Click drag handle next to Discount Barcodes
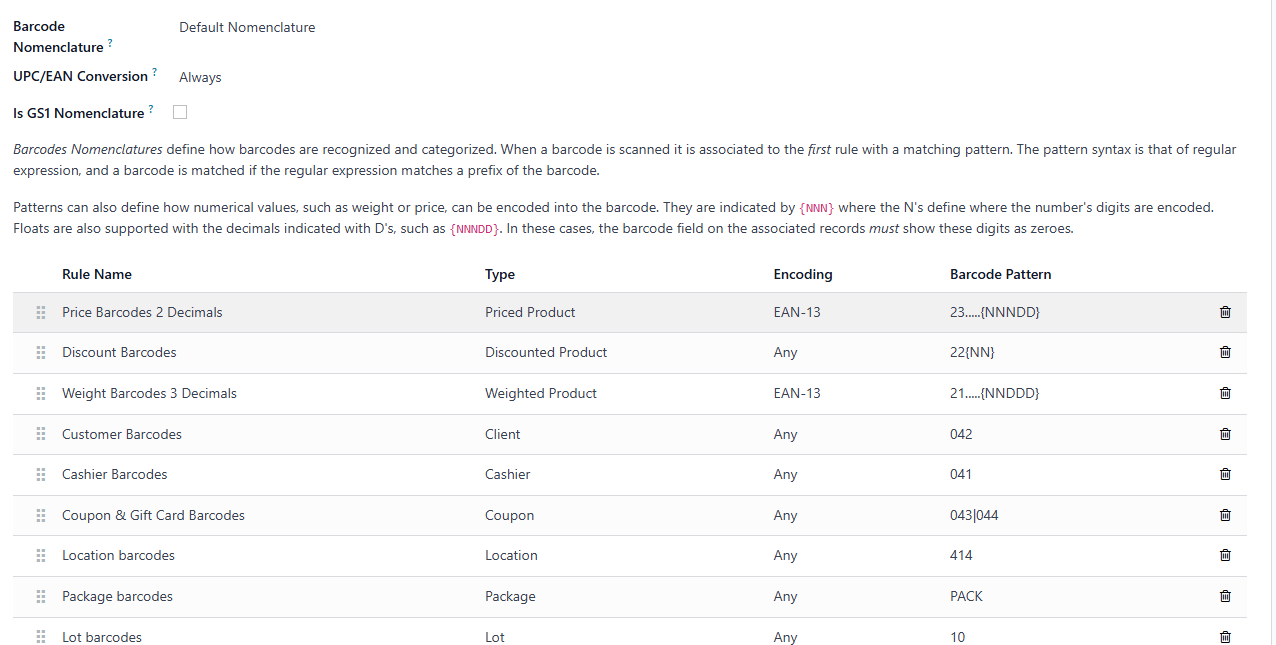1276x645 pixels. click(41, 352)
